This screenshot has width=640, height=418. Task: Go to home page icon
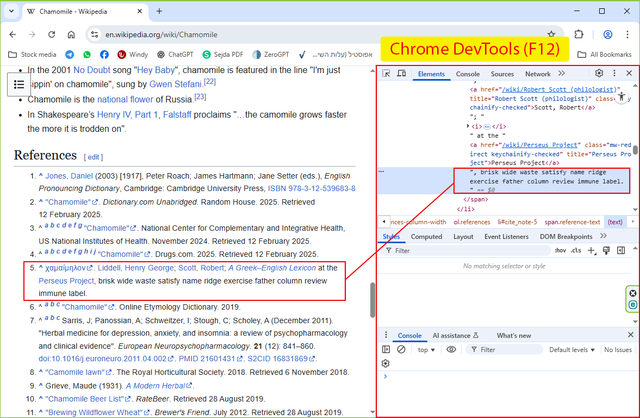tap(71, 34)
